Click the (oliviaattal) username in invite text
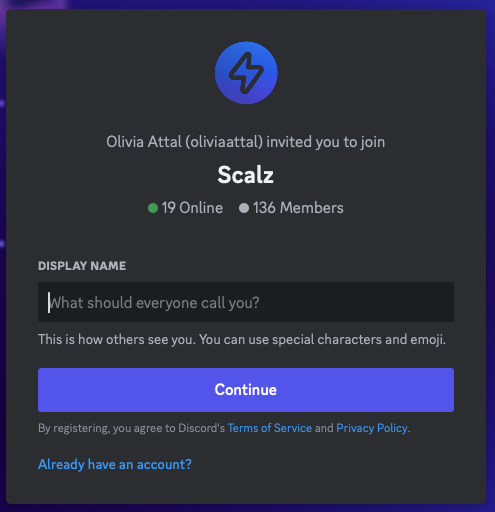 point(224,142)
